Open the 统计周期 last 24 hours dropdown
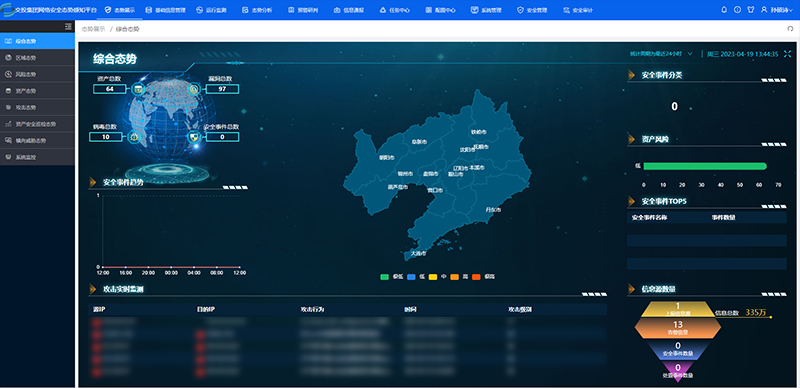The image size is (800, 388). click(661, 54)
